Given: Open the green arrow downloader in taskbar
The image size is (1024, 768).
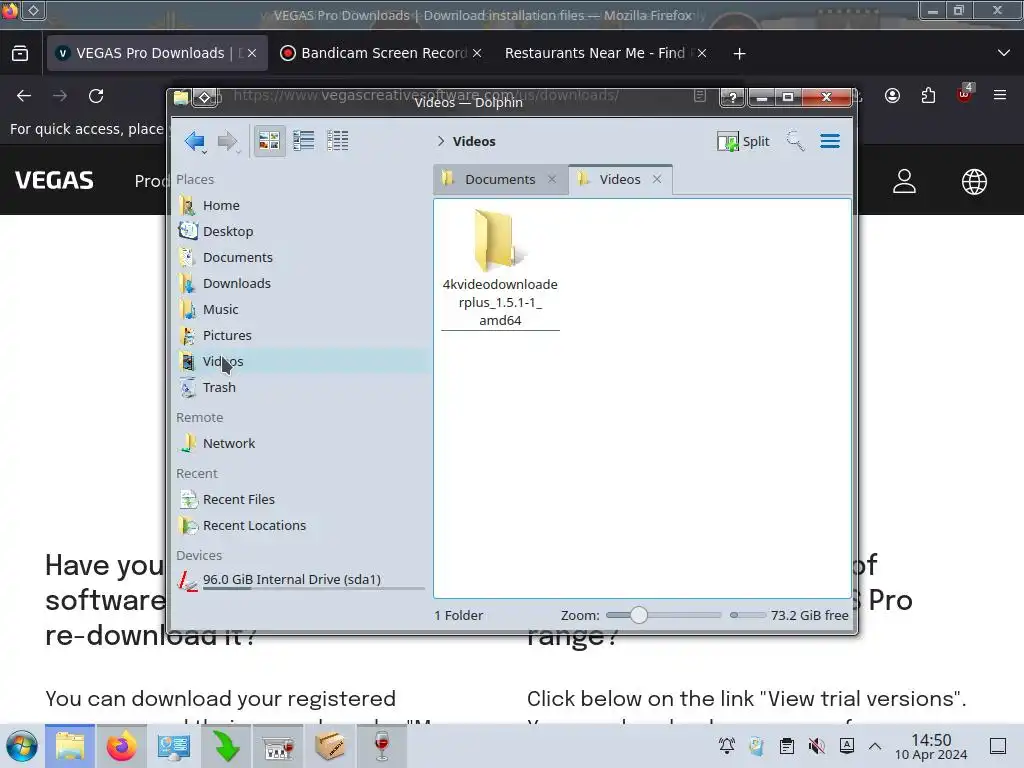Looking at the screenshot, I should point(226,746).
